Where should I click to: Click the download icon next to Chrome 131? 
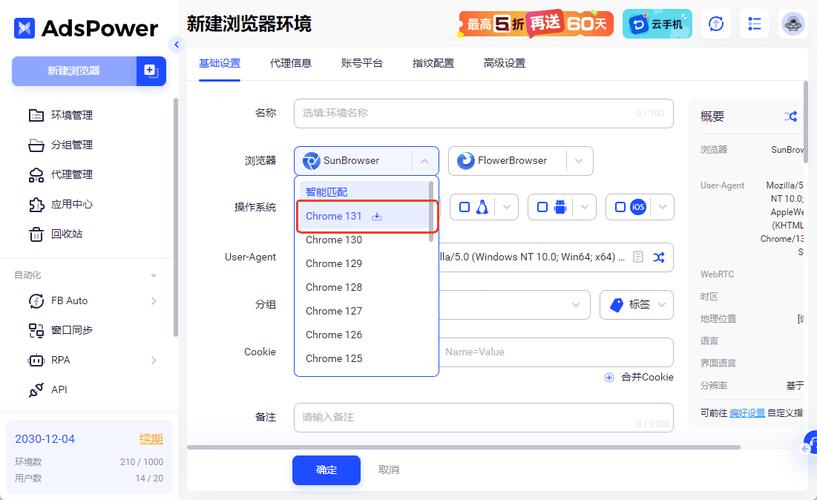(377, 216)
